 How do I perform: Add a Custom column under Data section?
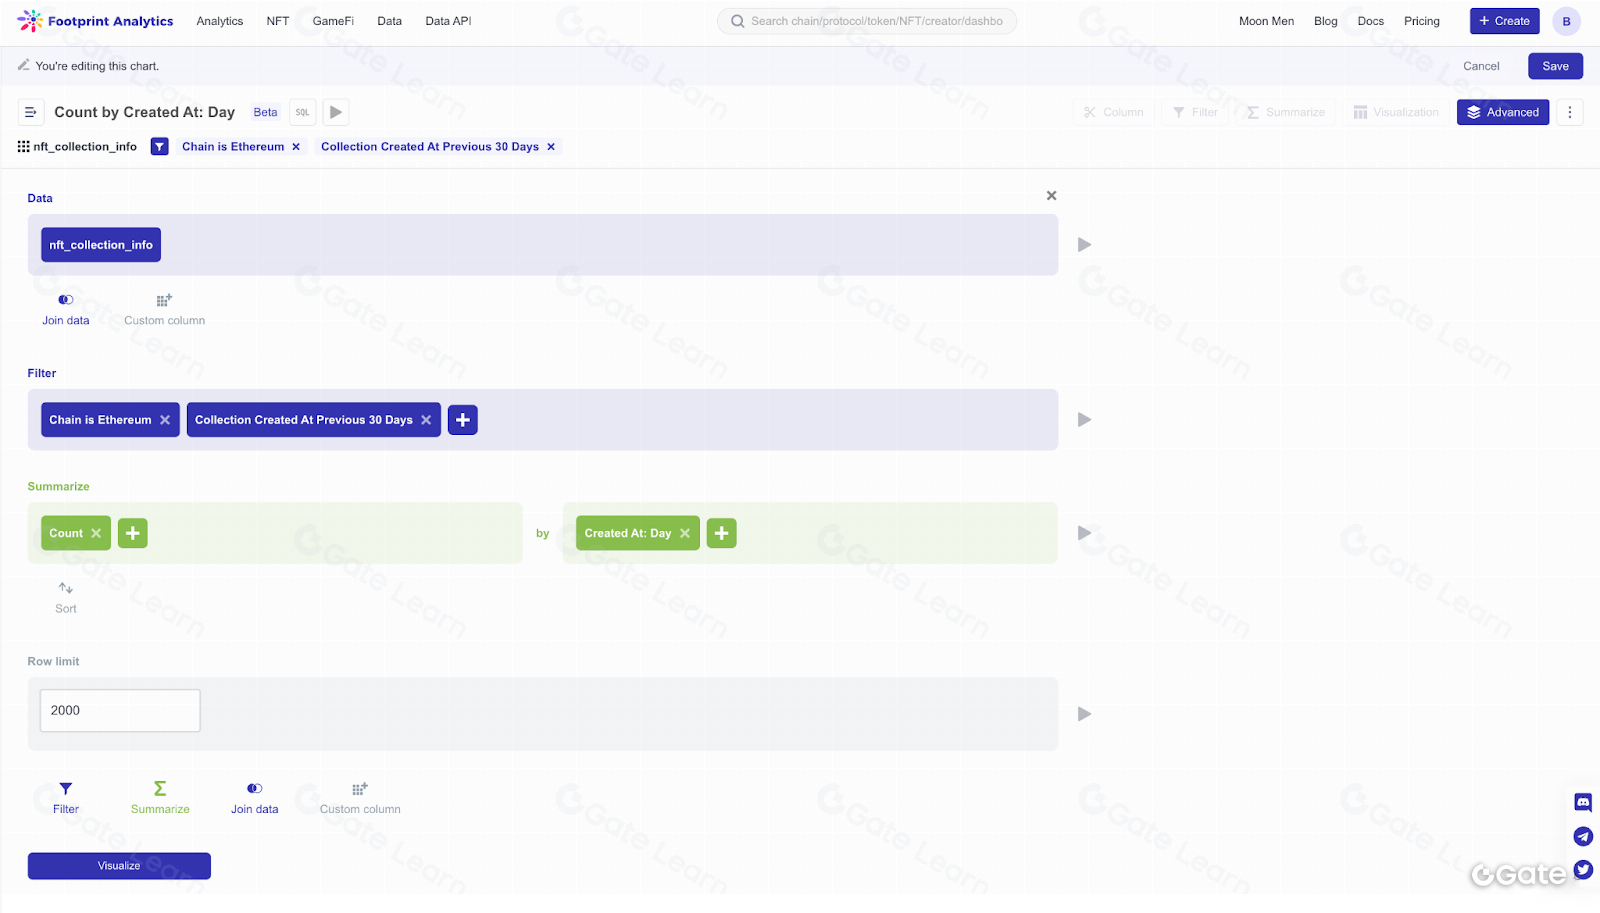164,310
